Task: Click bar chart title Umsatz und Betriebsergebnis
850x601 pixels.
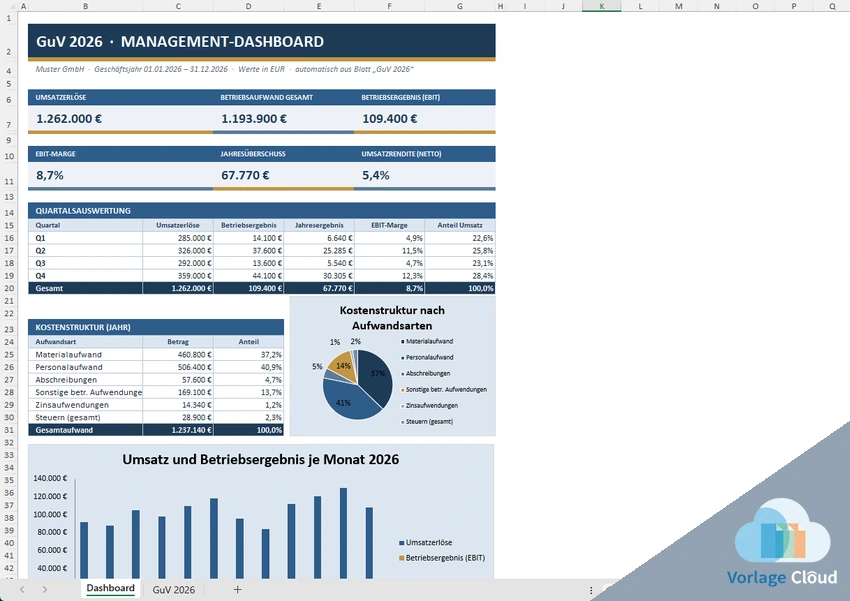Action: point(261,460)
